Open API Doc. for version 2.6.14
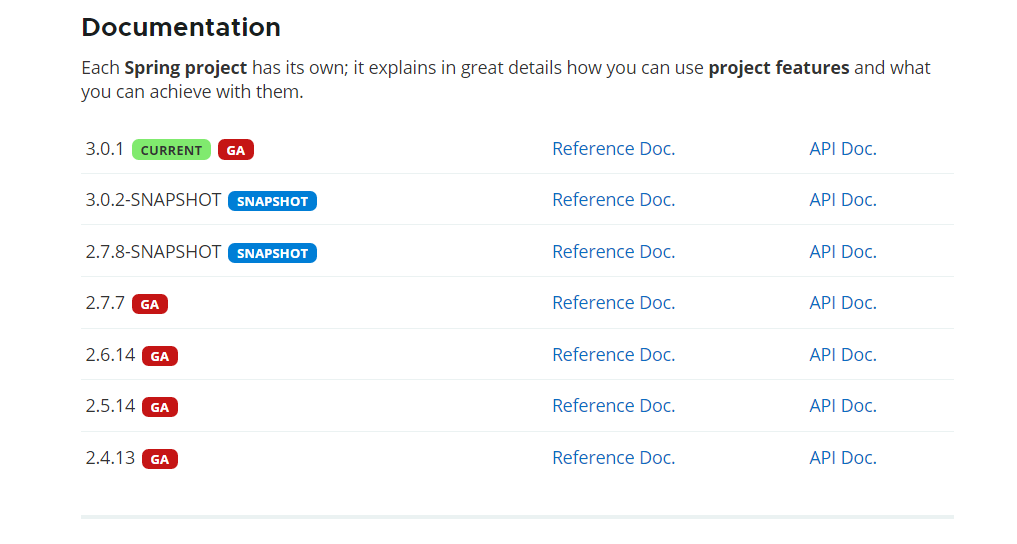Viewport: 1017px width, 544px height. [x=843, y=355]
